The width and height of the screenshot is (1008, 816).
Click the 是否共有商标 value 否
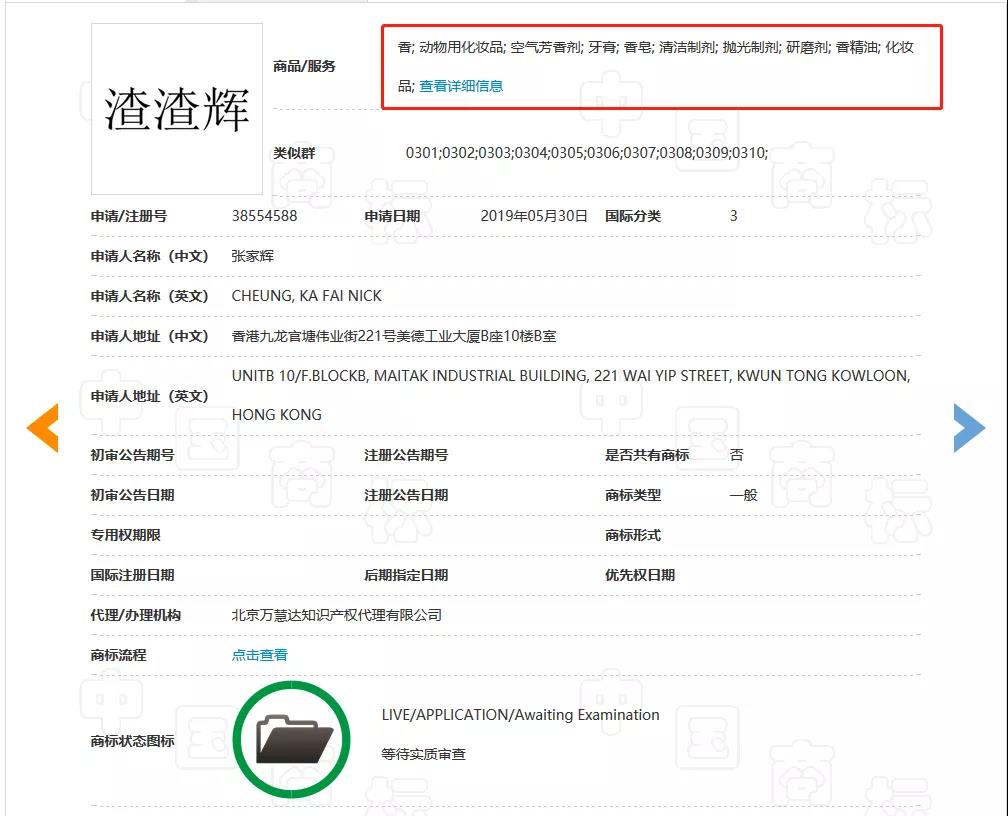737,455
